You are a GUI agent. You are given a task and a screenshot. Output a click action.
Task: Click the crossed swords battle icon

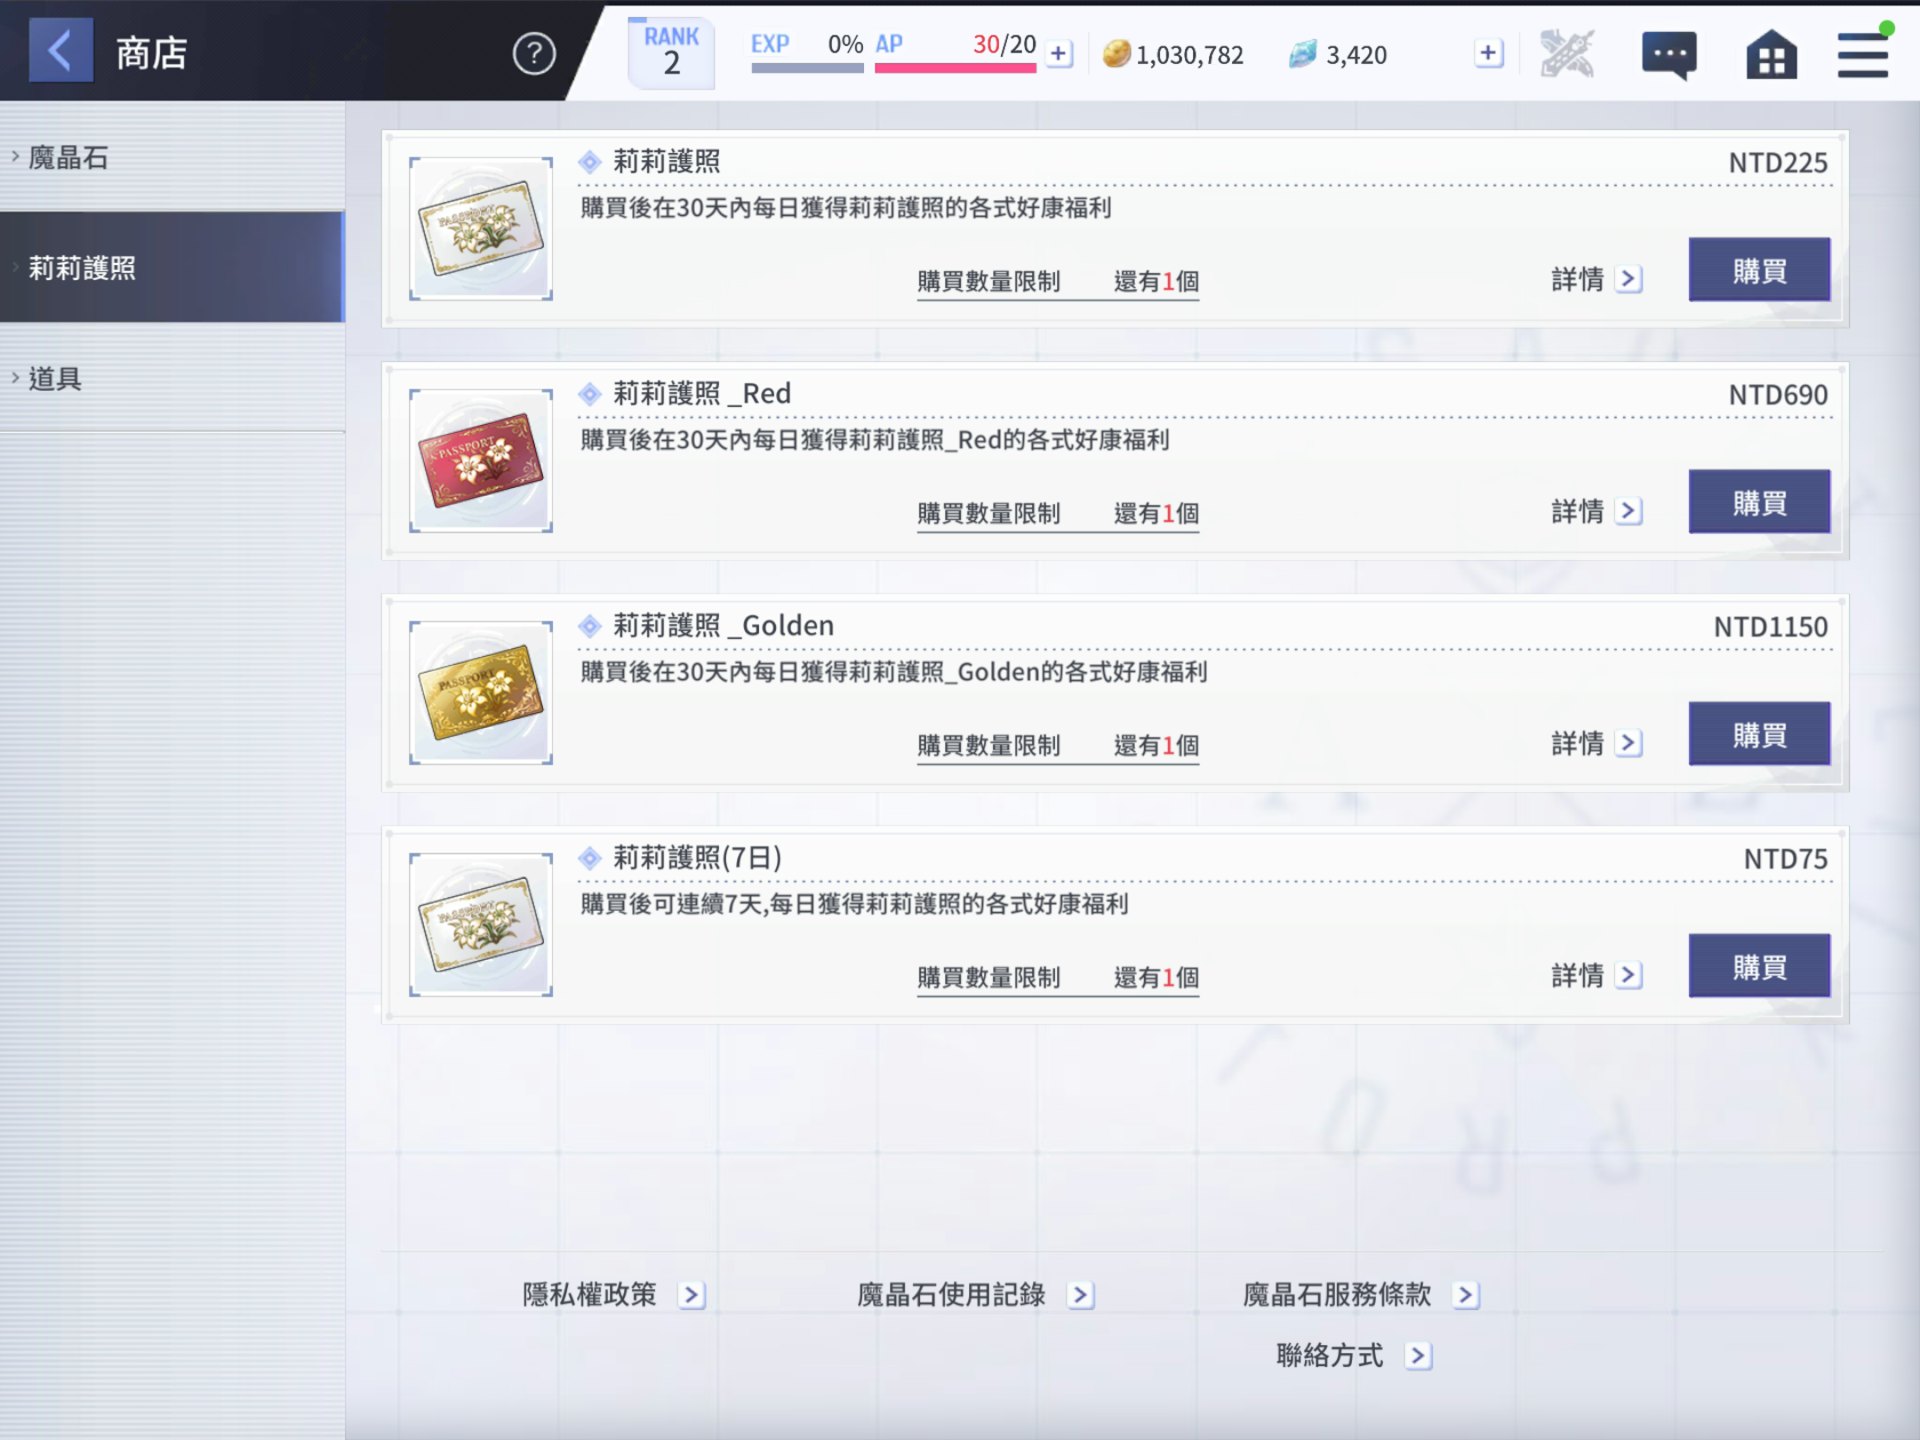[x=1567, y=54]
